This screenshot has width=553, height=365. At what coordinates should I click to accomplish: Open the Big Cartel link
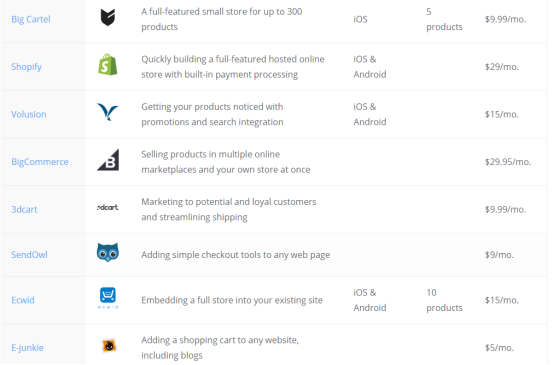[x=31, y=19]
